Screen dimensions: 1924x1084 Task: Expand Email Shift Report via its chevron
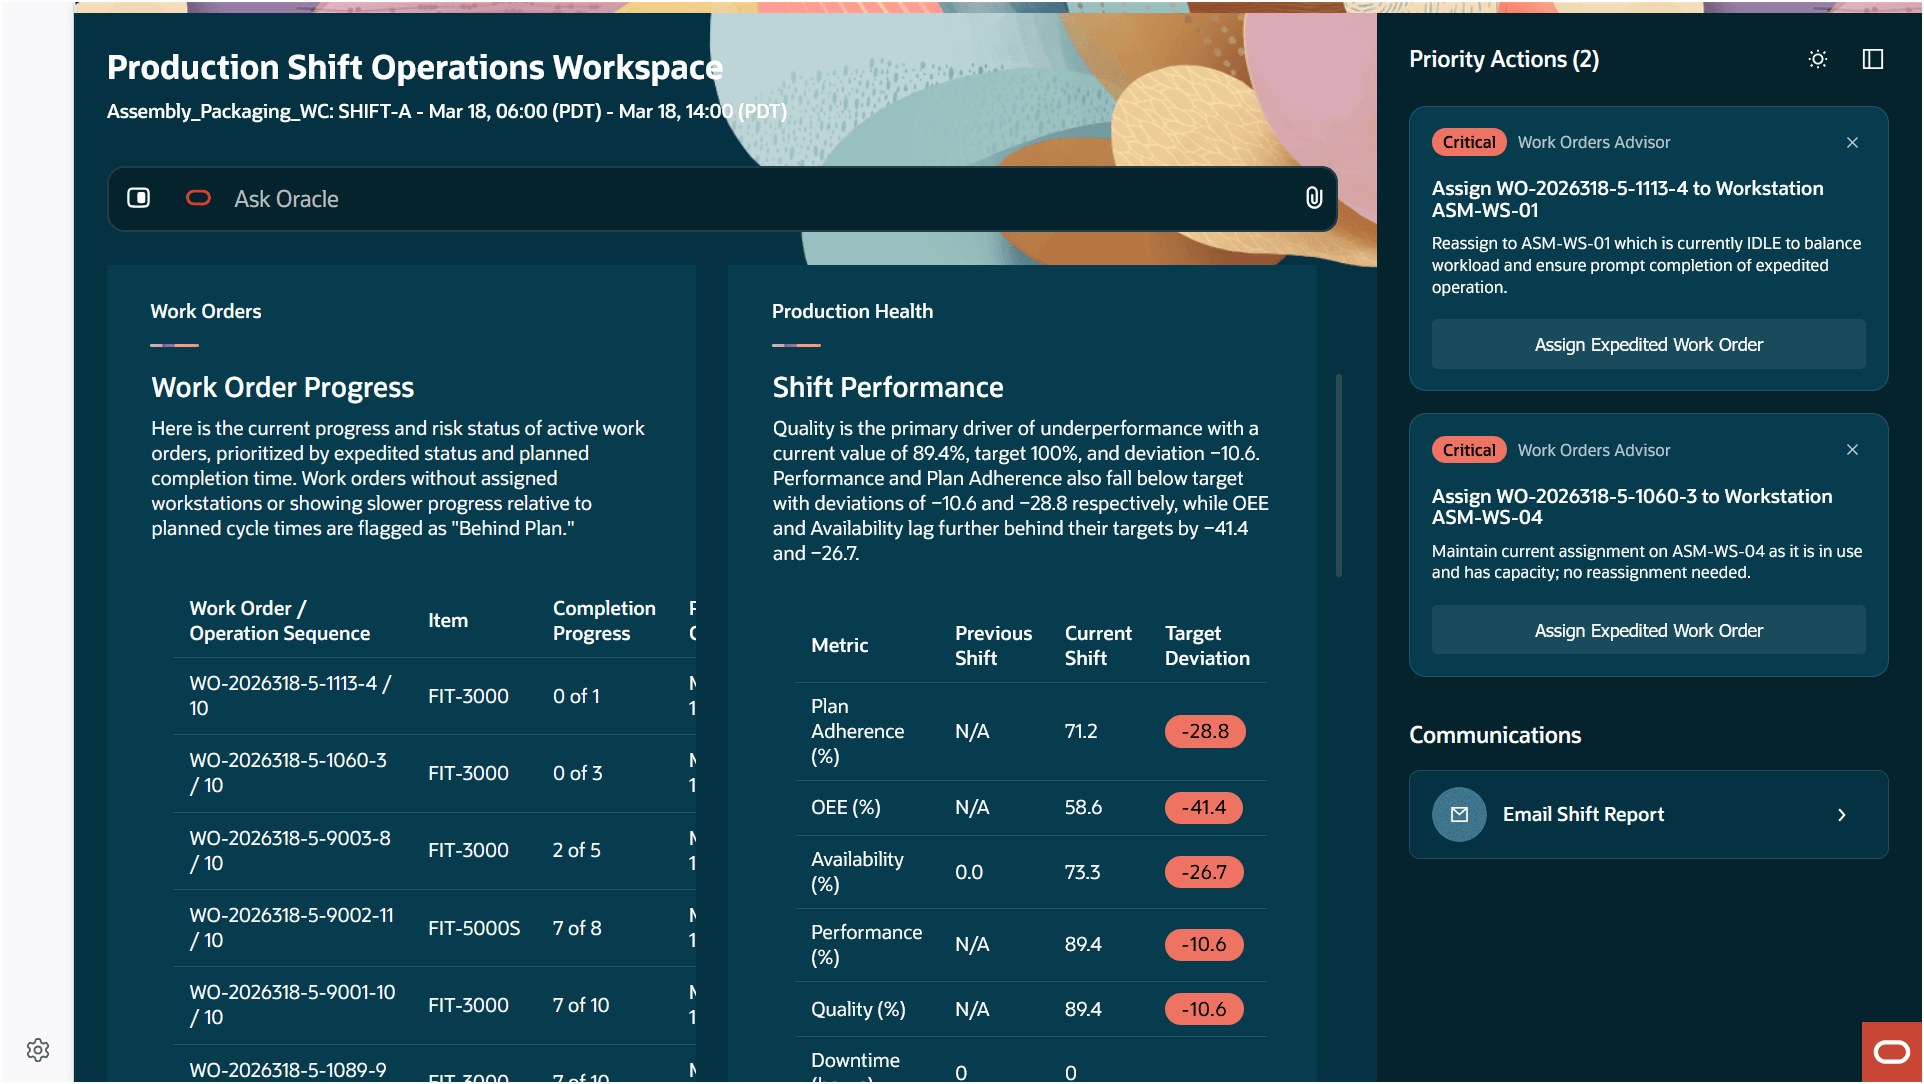pyautogui.click(x=1841, y=815)
